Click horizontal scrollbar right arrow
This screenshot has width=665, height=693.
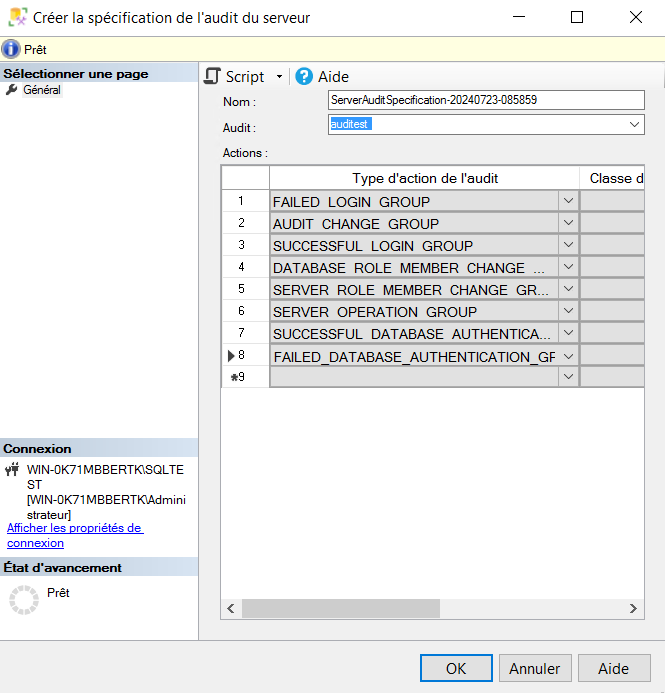click(634, 608)
